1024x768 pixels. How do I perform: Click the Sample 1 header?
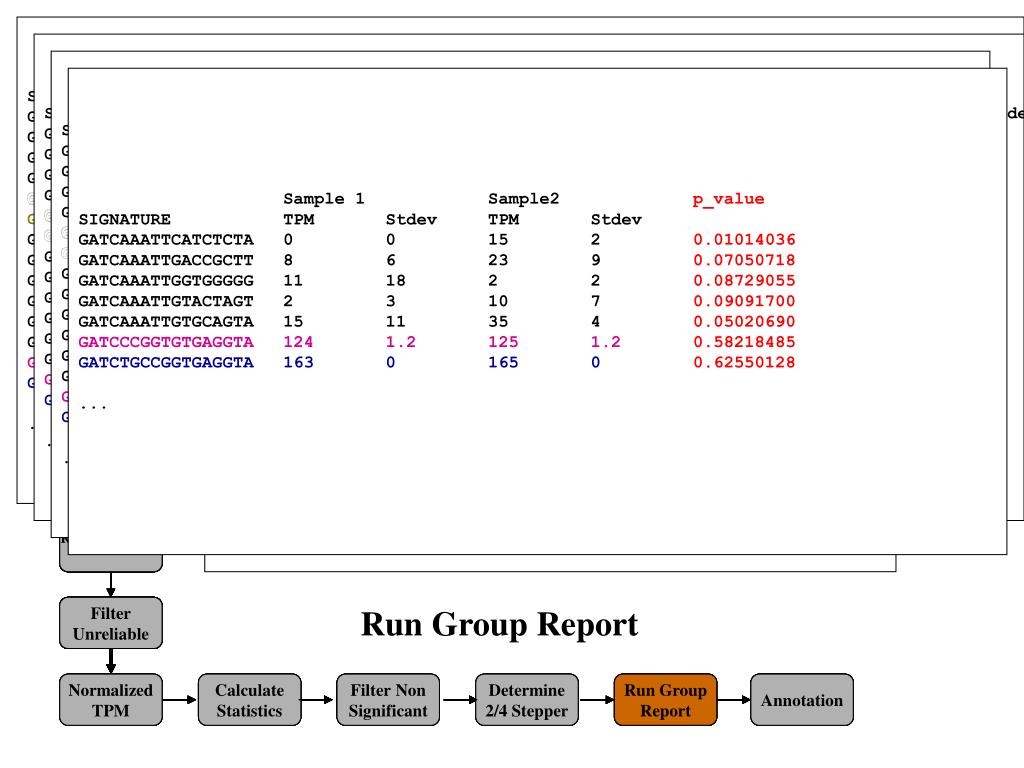coord(324,199)
